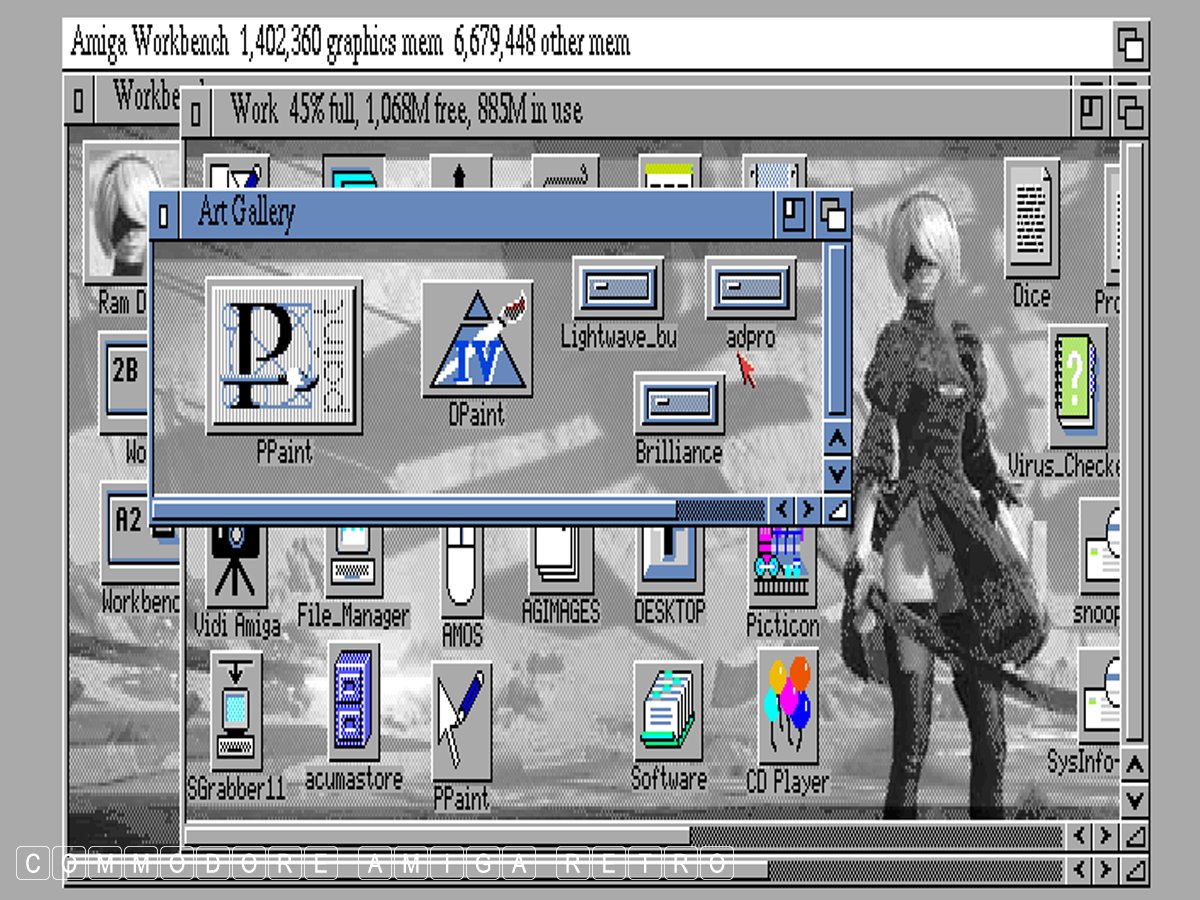Open the Picticon train icon

(x=782, y=568)
